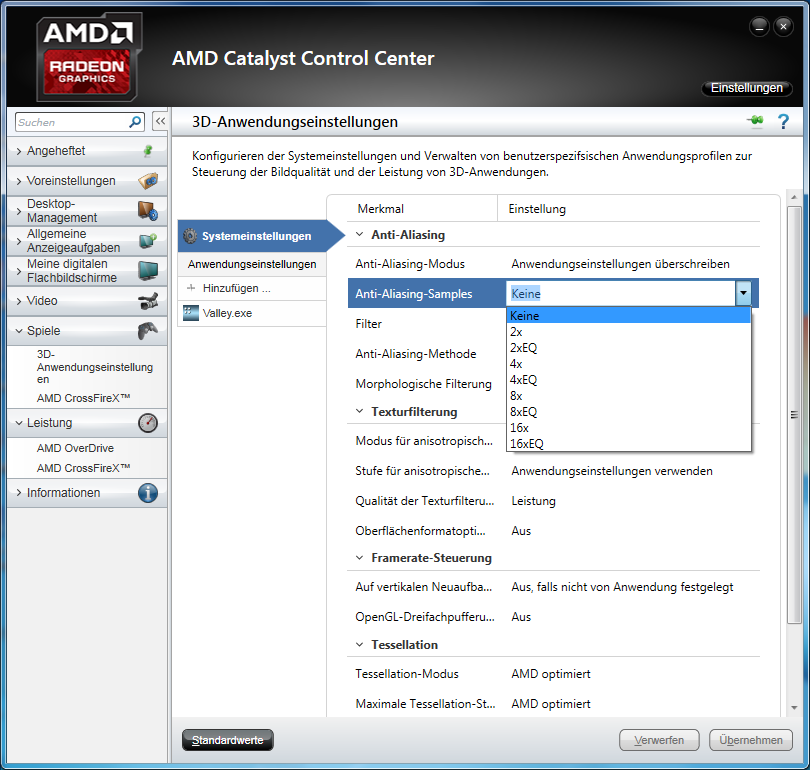Click the Voreinstellungen preset icon
The width and height of the screenshot is (810, 770).
[x=148, y=181]
